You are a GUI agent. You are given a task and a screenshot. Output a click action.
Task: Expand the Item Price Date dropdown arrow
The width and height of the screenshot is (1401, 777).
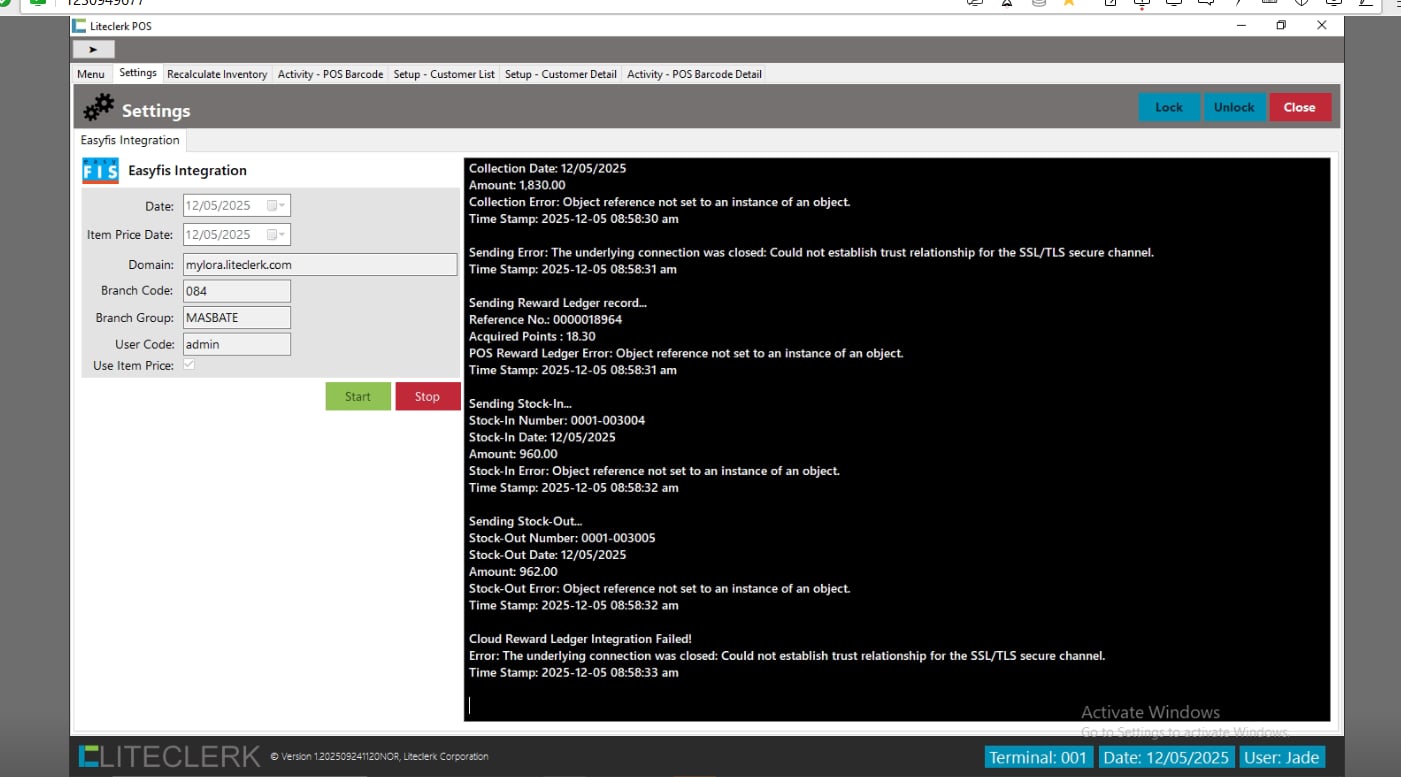coord(283,235)
